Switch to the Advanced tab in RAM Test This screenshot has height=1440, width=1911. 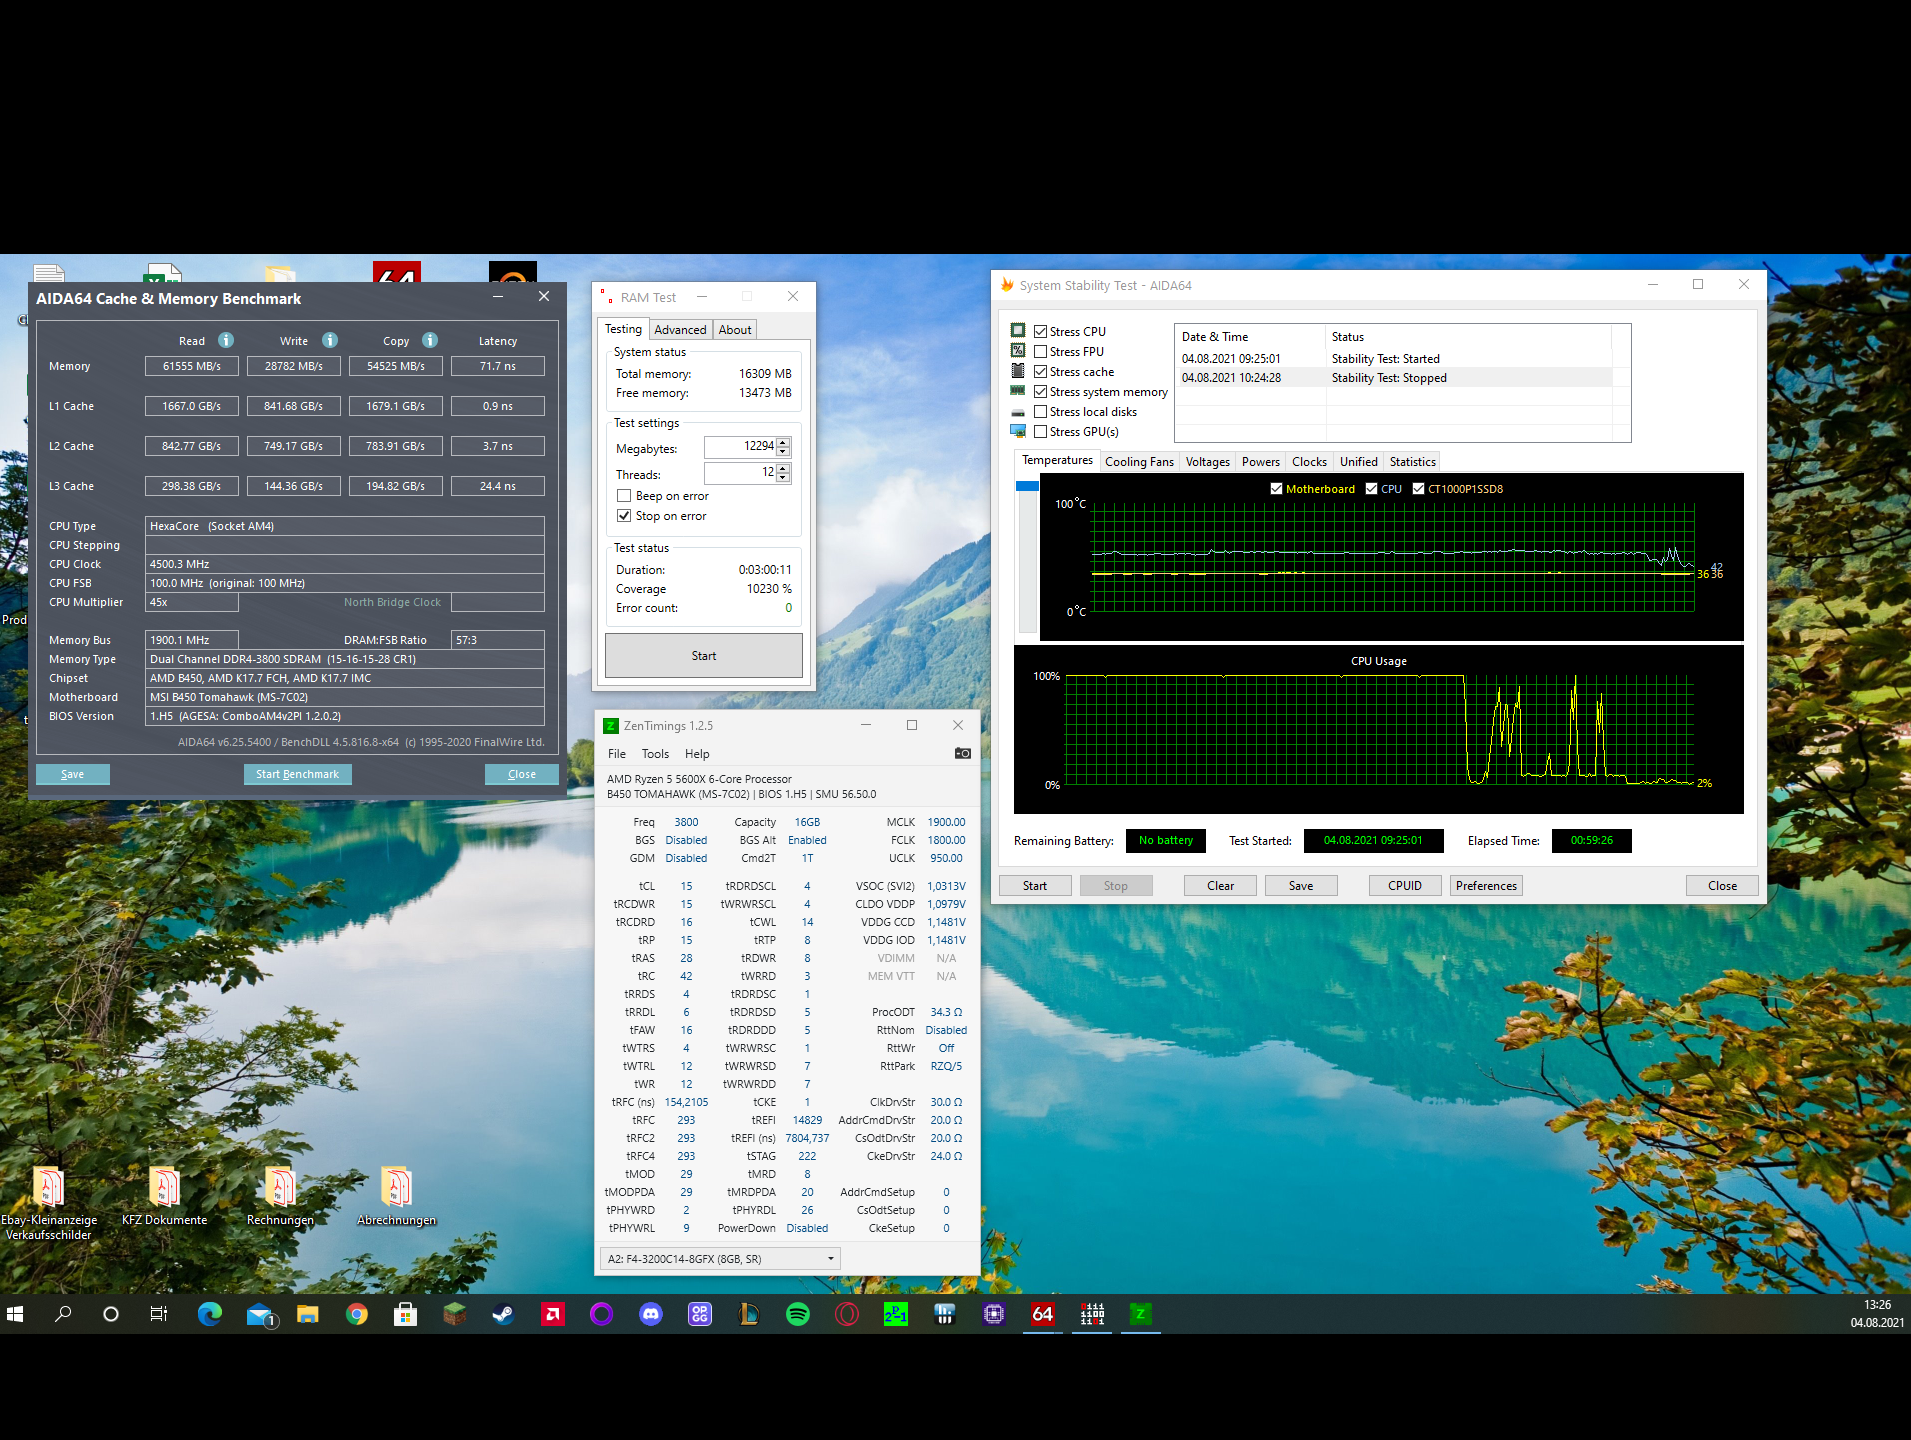(680, 330)
